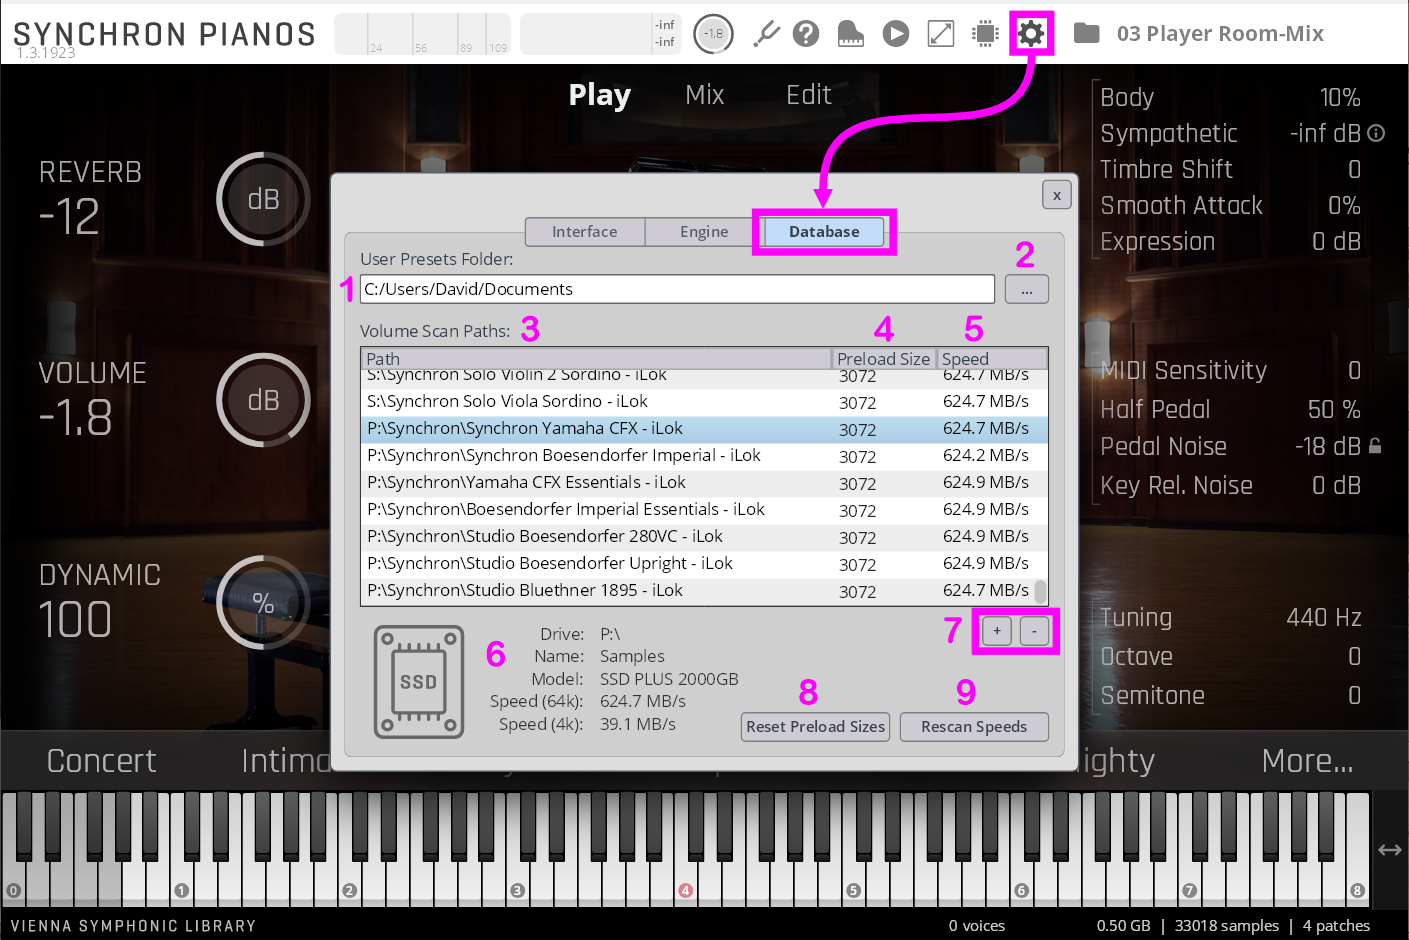Click Reset Preload Sizes button

pyautogui.click(x=816, y=727)
